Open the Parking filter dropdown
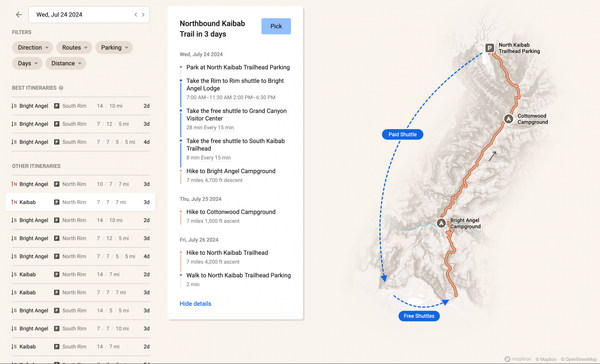 tap(114, 47)
